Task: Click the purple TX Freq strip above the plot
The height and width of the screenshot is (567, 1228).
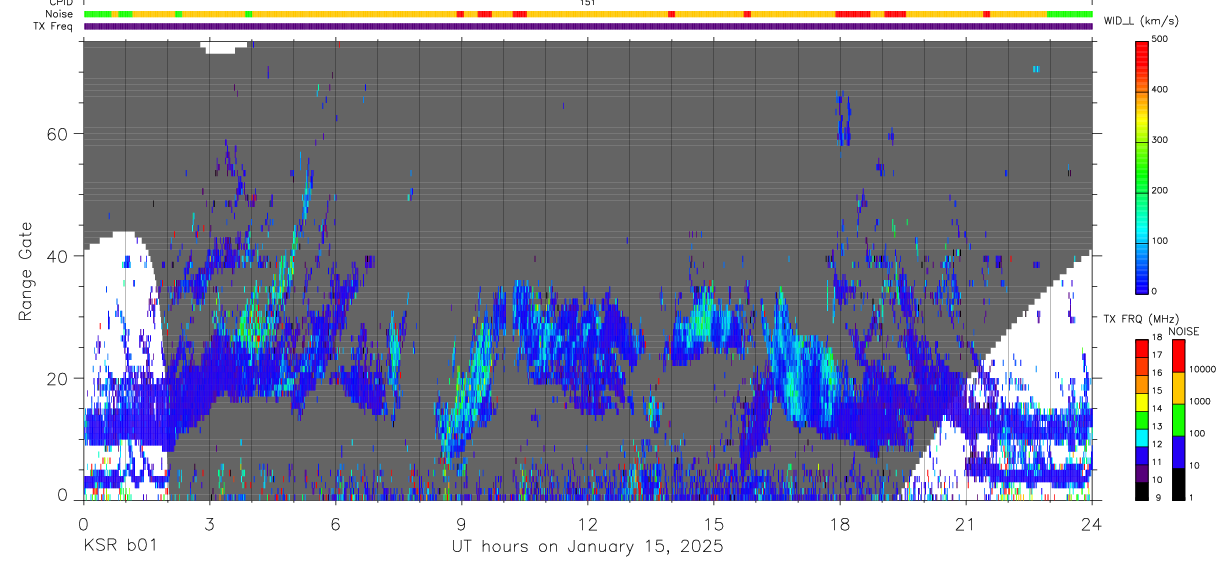Action: click(x=587, y=26)
